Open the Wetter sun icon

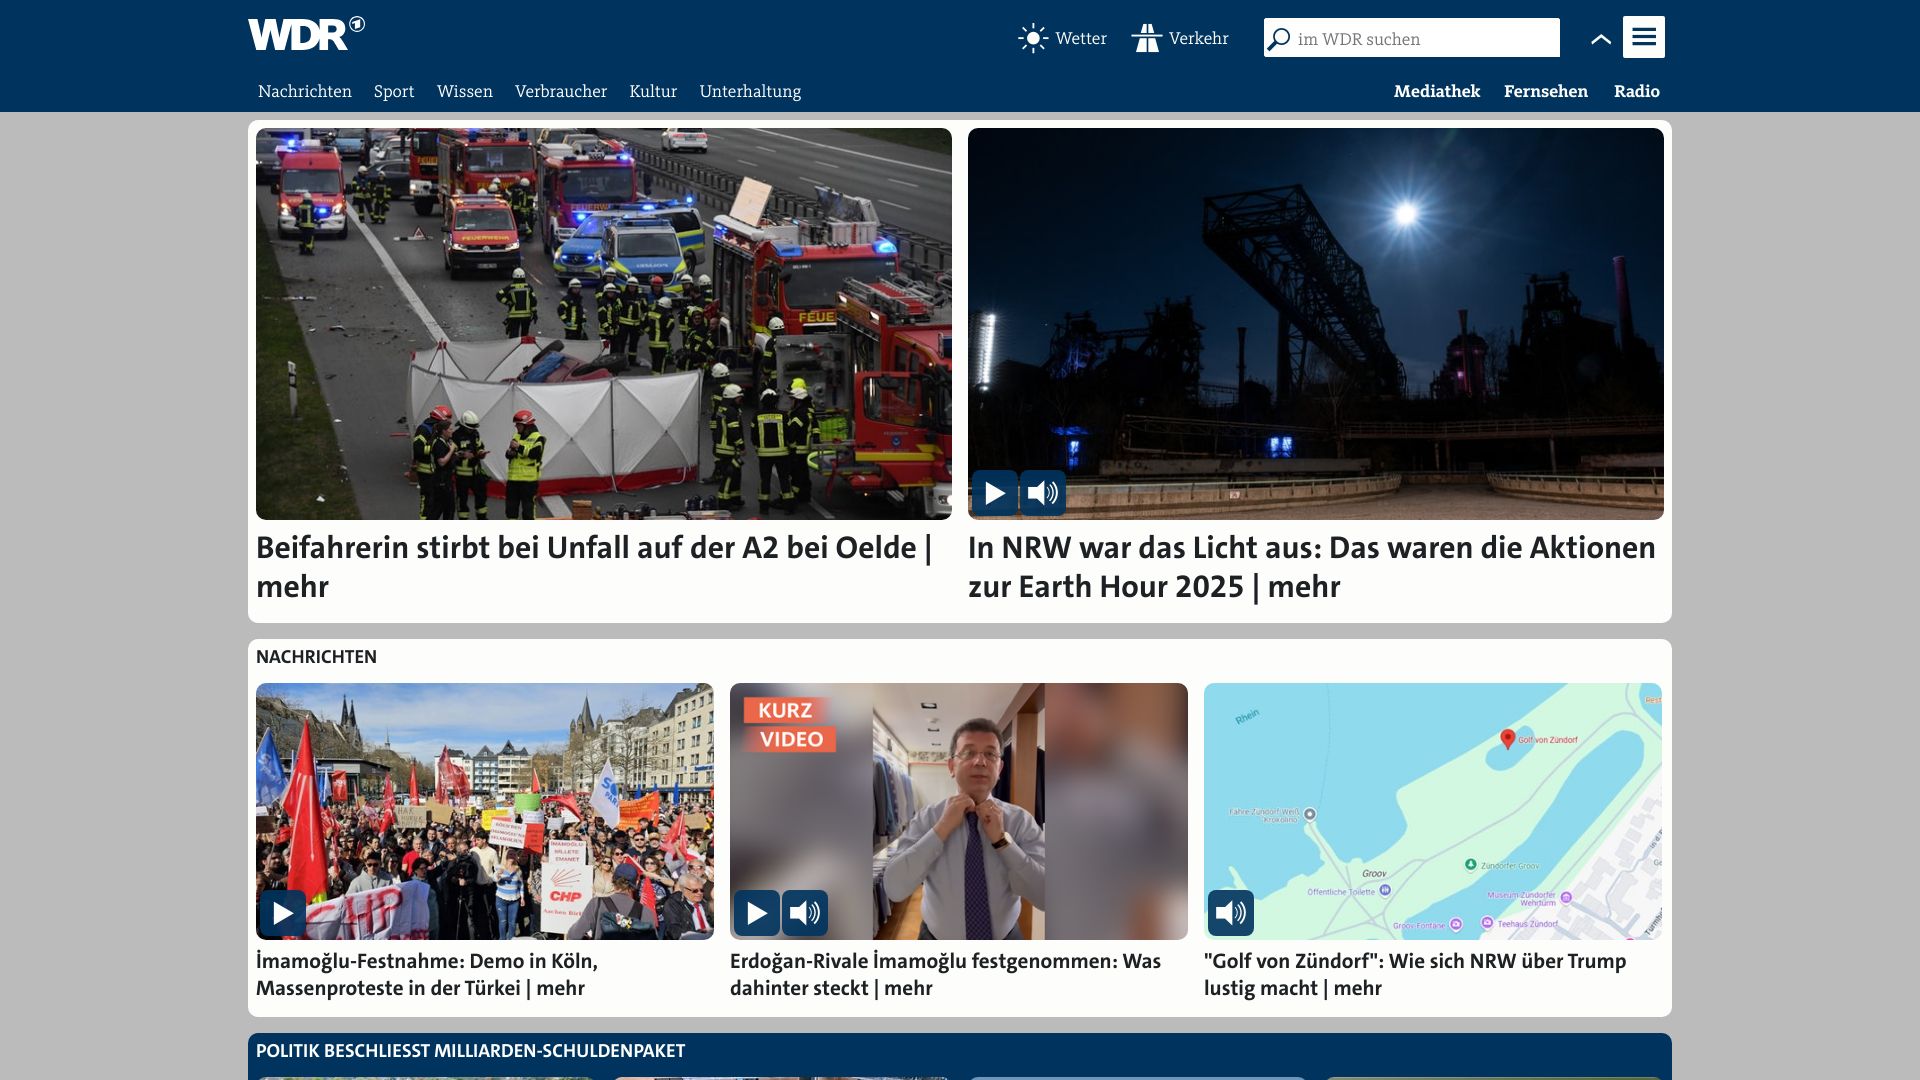click(x=1032, y=39)
